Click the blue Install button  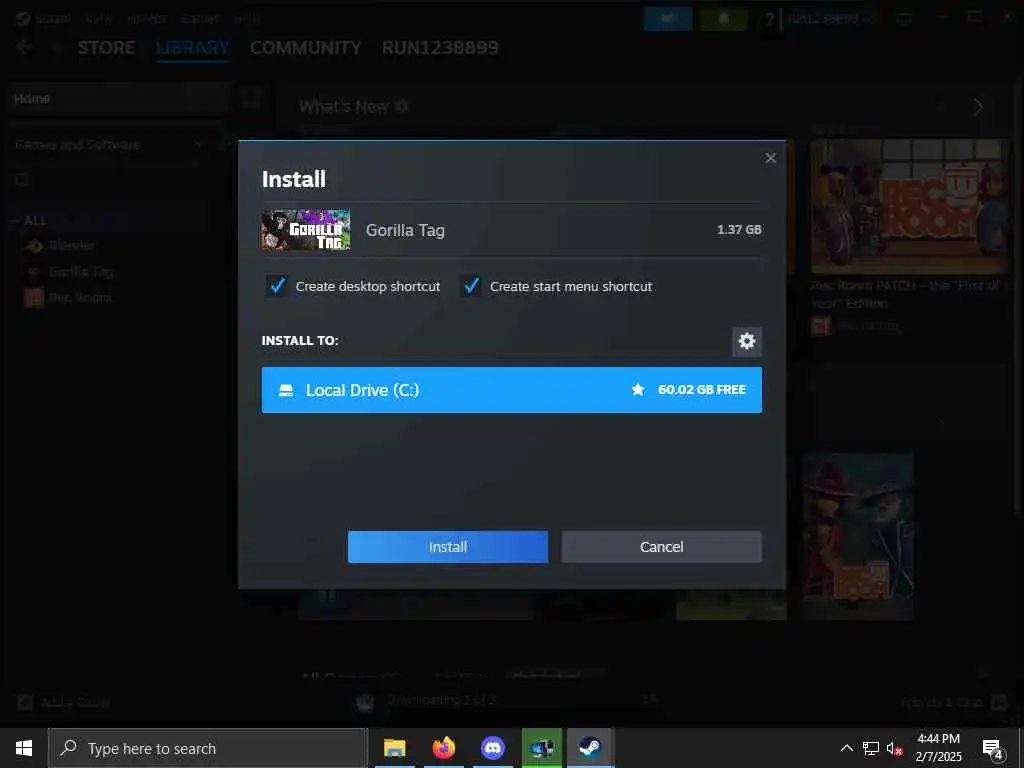[447, 547]
